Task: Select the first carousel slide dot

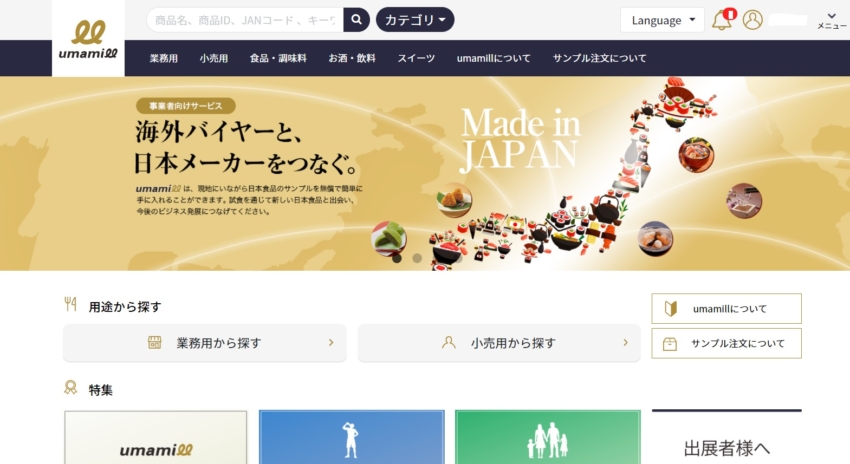Action: point(397,258)
